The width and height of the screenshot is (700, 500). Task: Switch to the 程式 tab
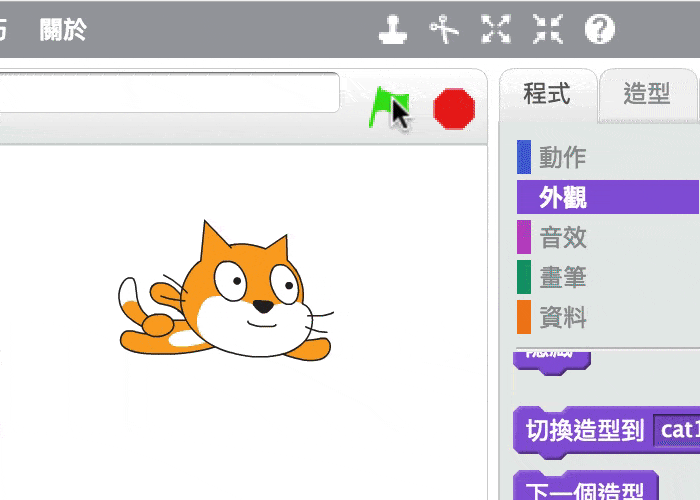(547, 94)
